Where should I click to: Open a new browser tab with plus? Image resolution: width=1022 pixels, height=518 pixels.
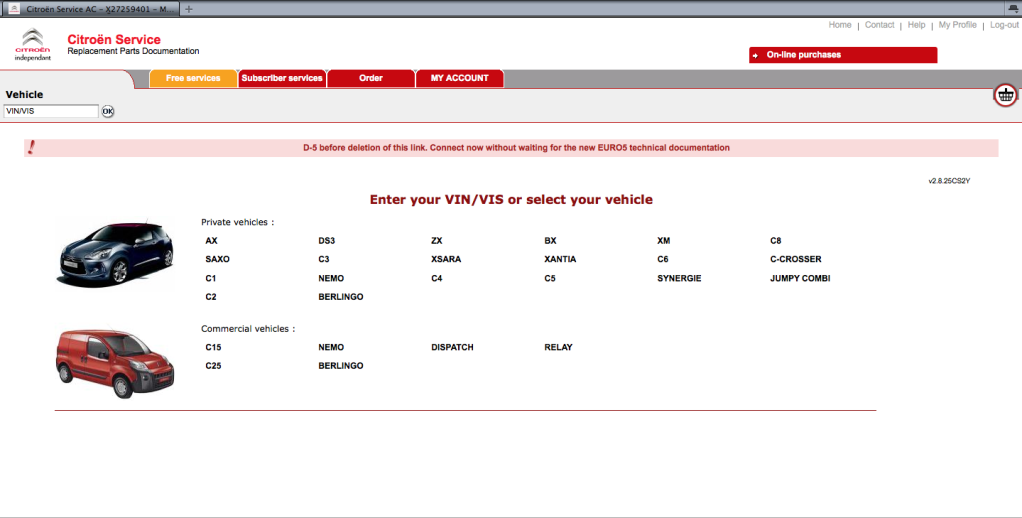pyautogui.click(x=188, y=9)
